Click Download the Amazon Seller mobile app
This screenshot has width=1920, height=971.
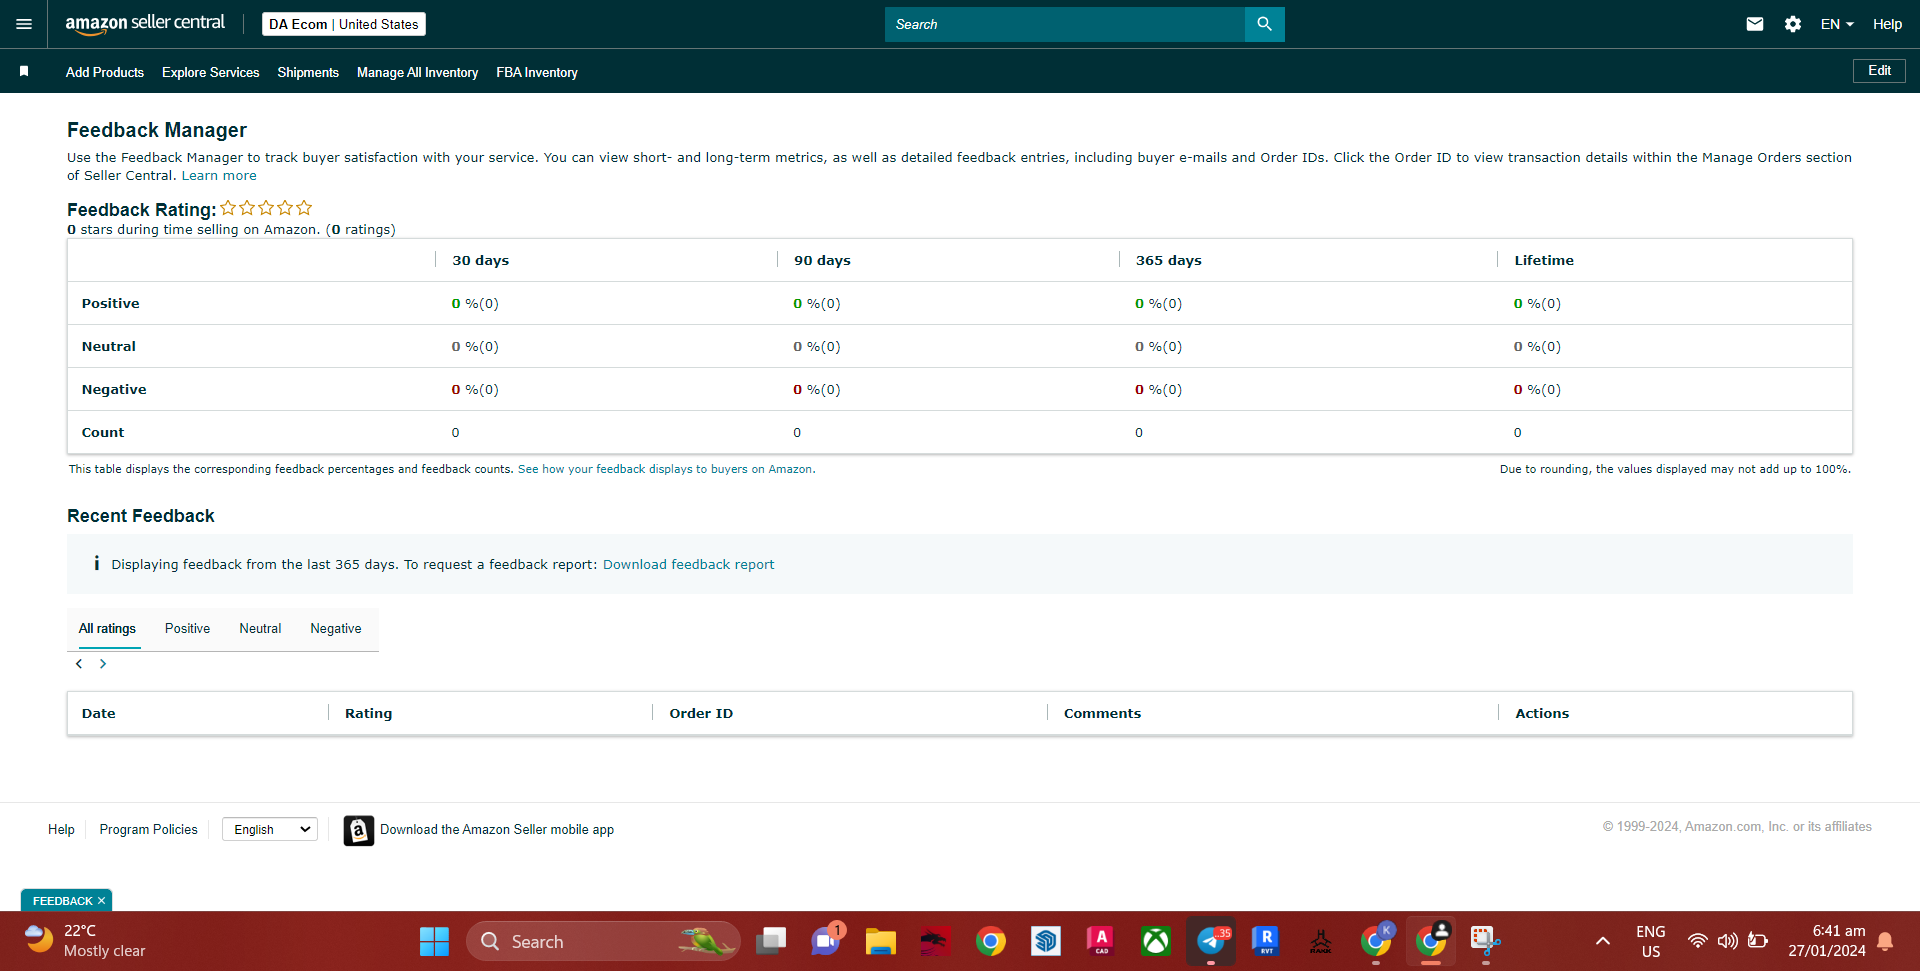click(x=497, y=829)
